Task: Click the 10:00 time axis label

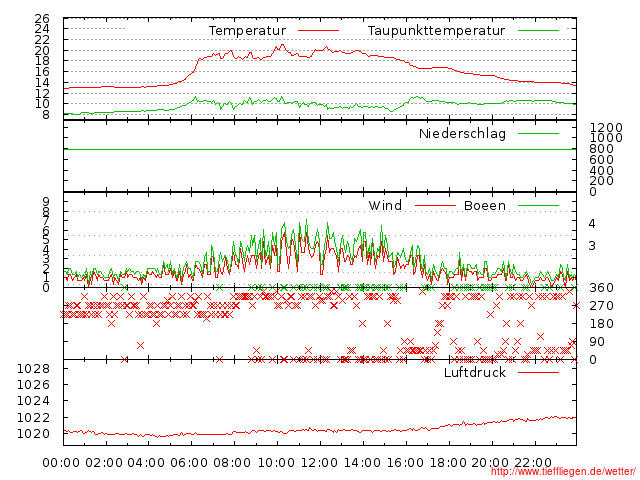Action: click(276, 463)
